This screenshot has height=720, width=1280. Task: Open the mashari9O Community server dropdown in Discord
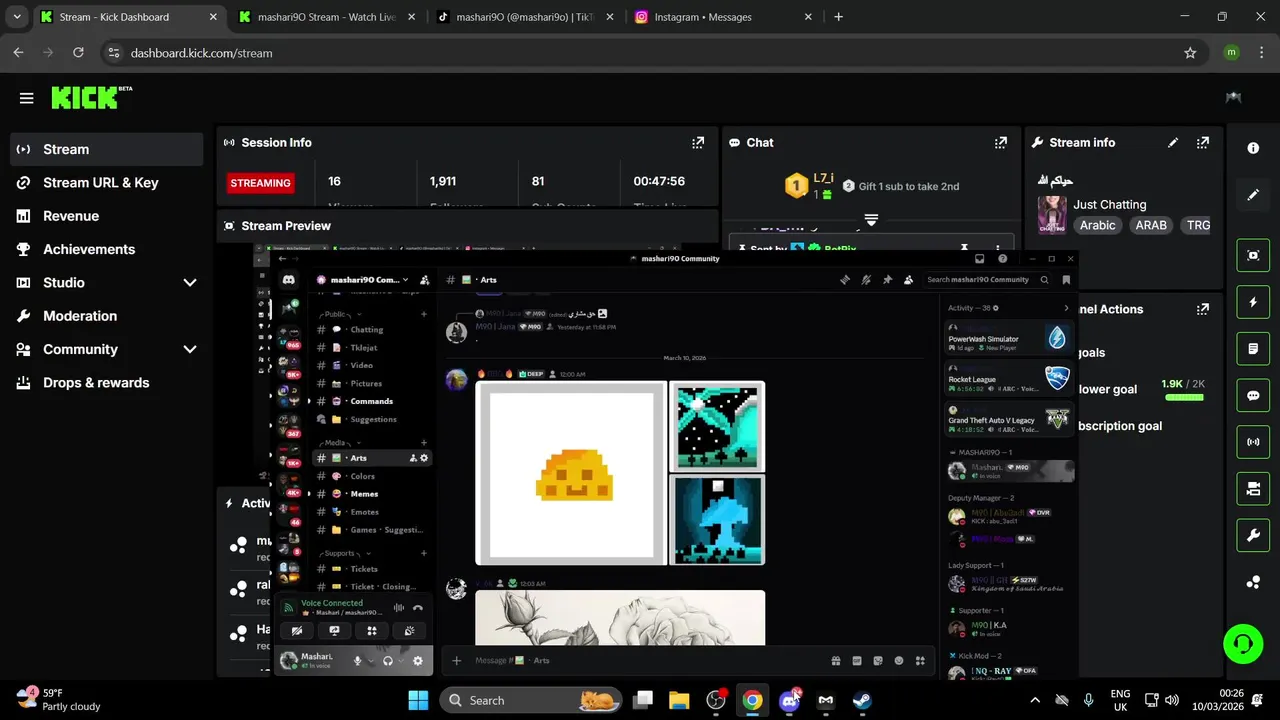[361, 280]
